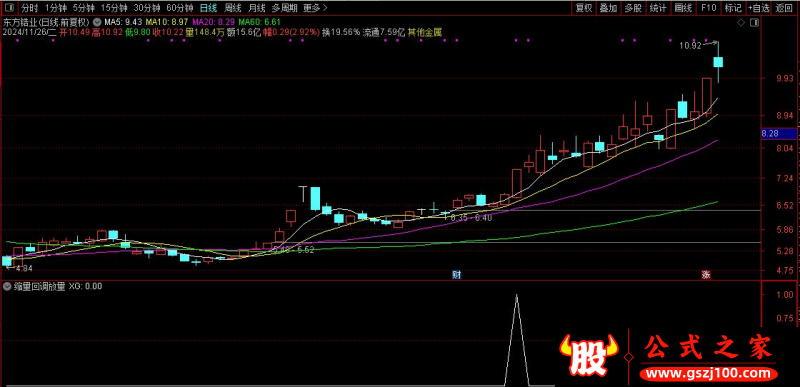The image size is (800, 387).
Task: Switch to the 日线 daily tab
Action: pos(208,8)
